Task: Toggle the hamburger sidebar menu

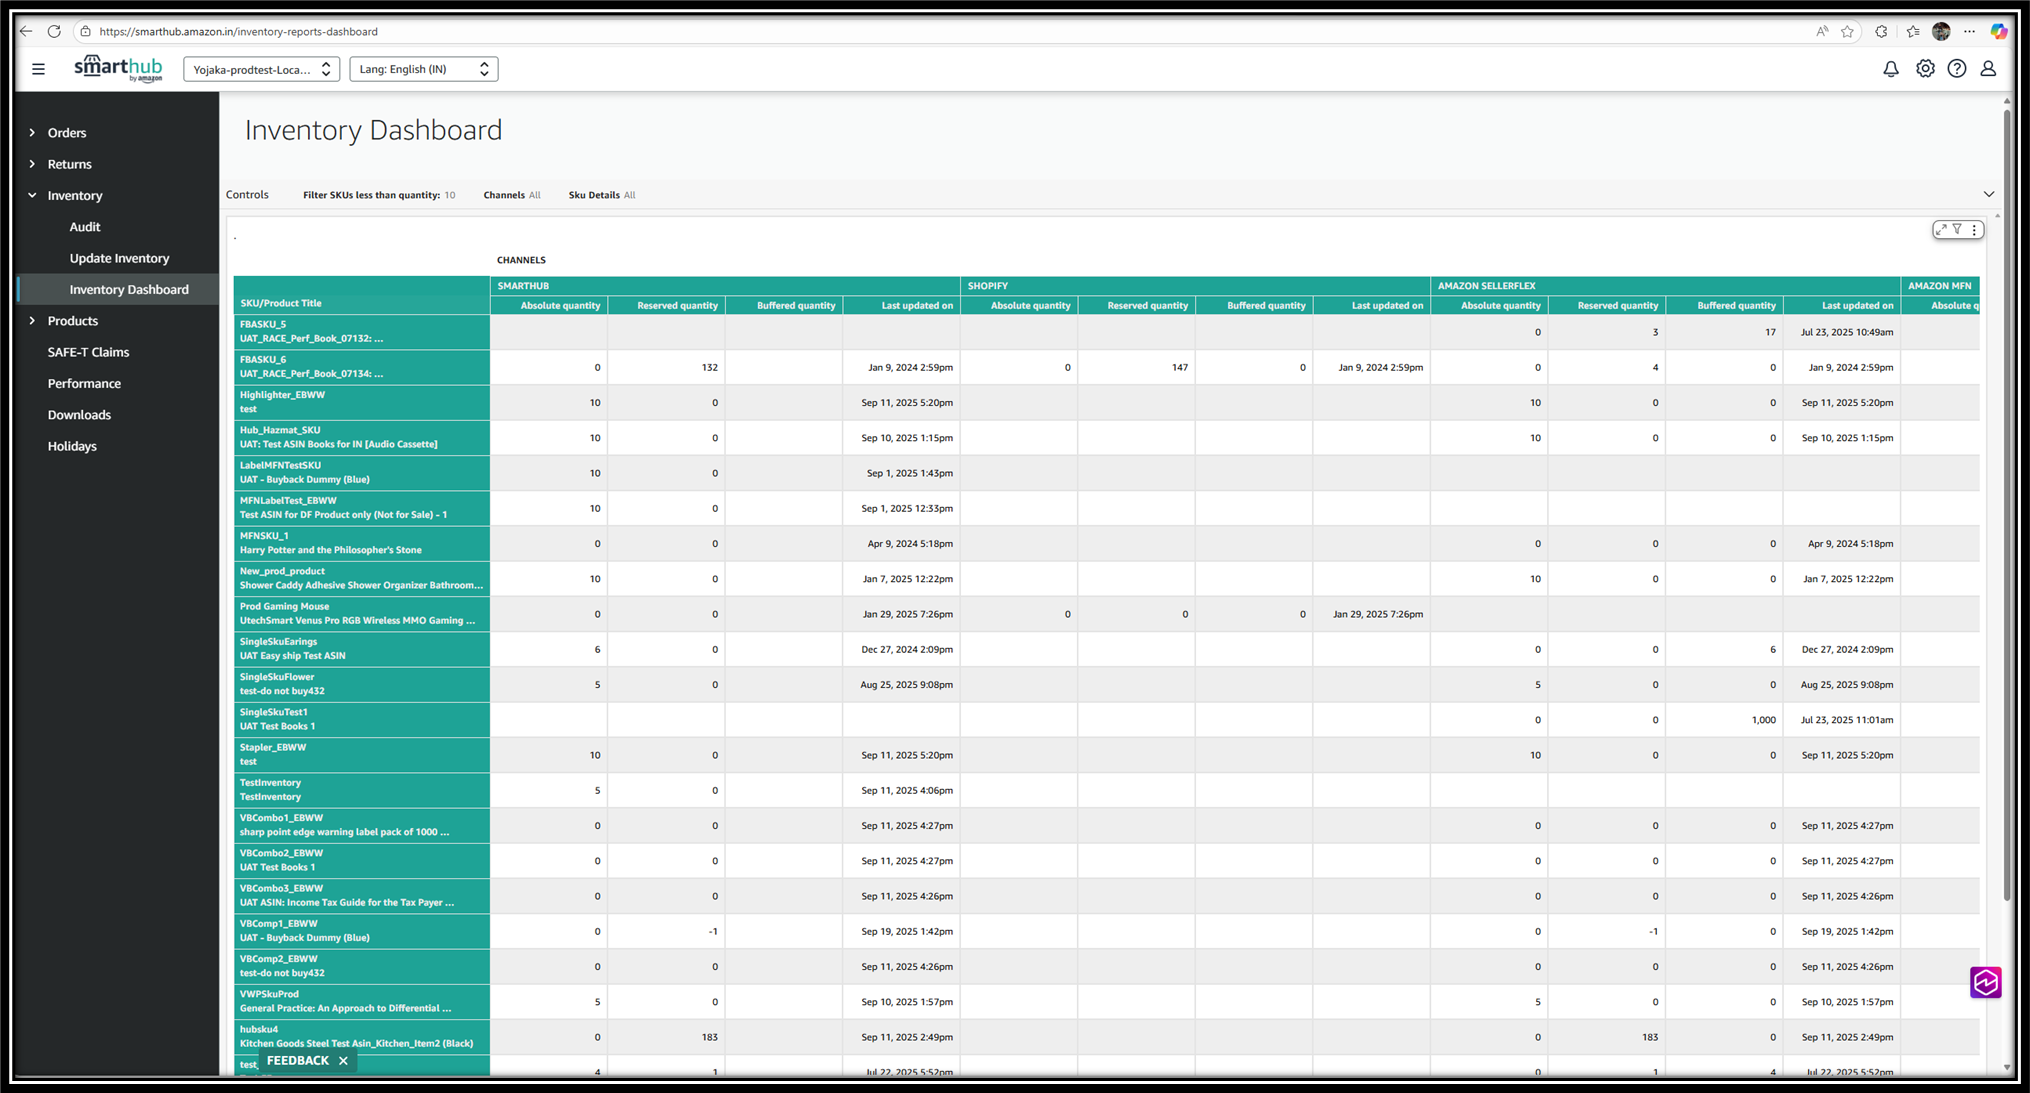Action: pyautogui.click(x=38, y=69)
